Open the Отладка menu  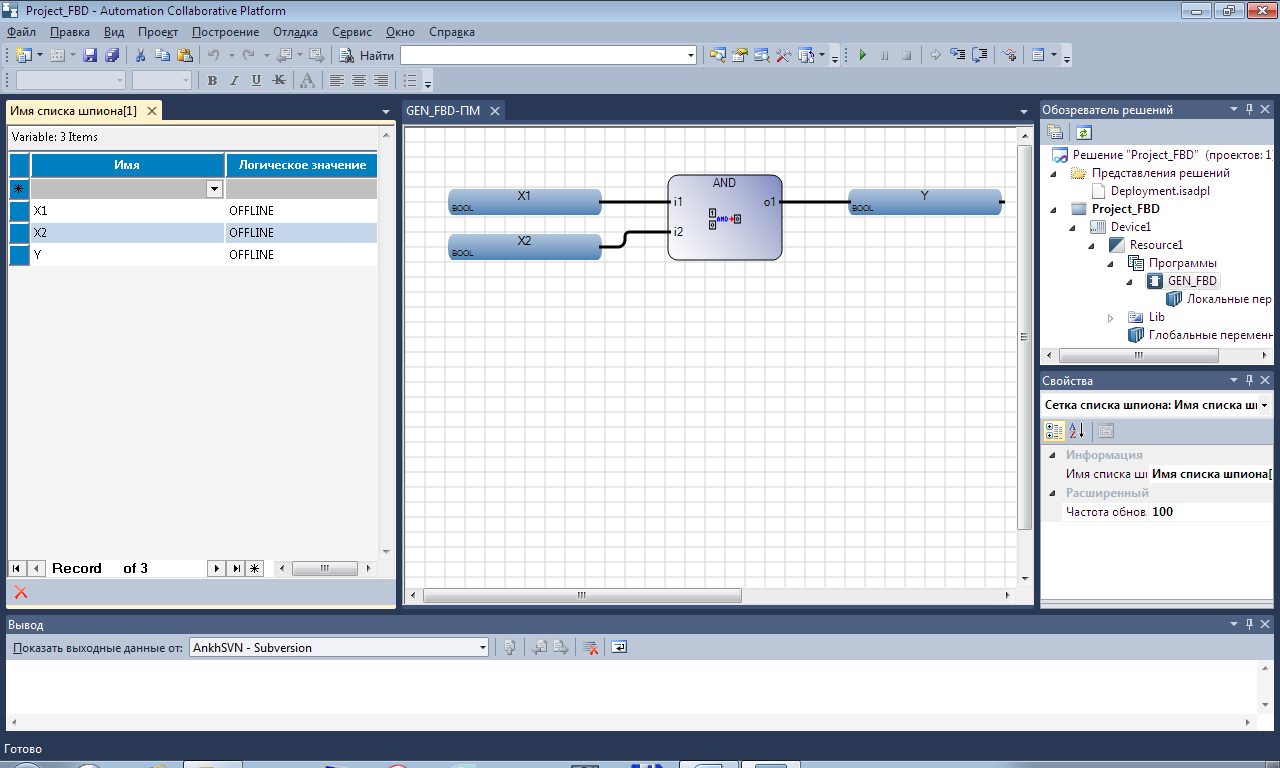pyautogui.click(x=295, y=32)
